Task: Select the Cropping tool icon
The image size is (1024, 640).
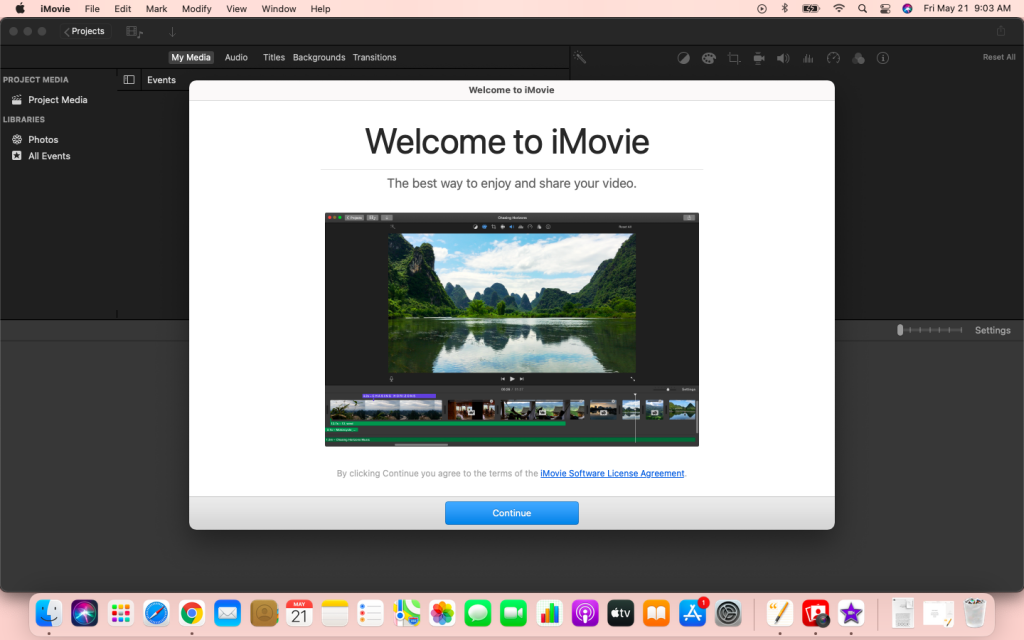Action: [x=733, y=58]
